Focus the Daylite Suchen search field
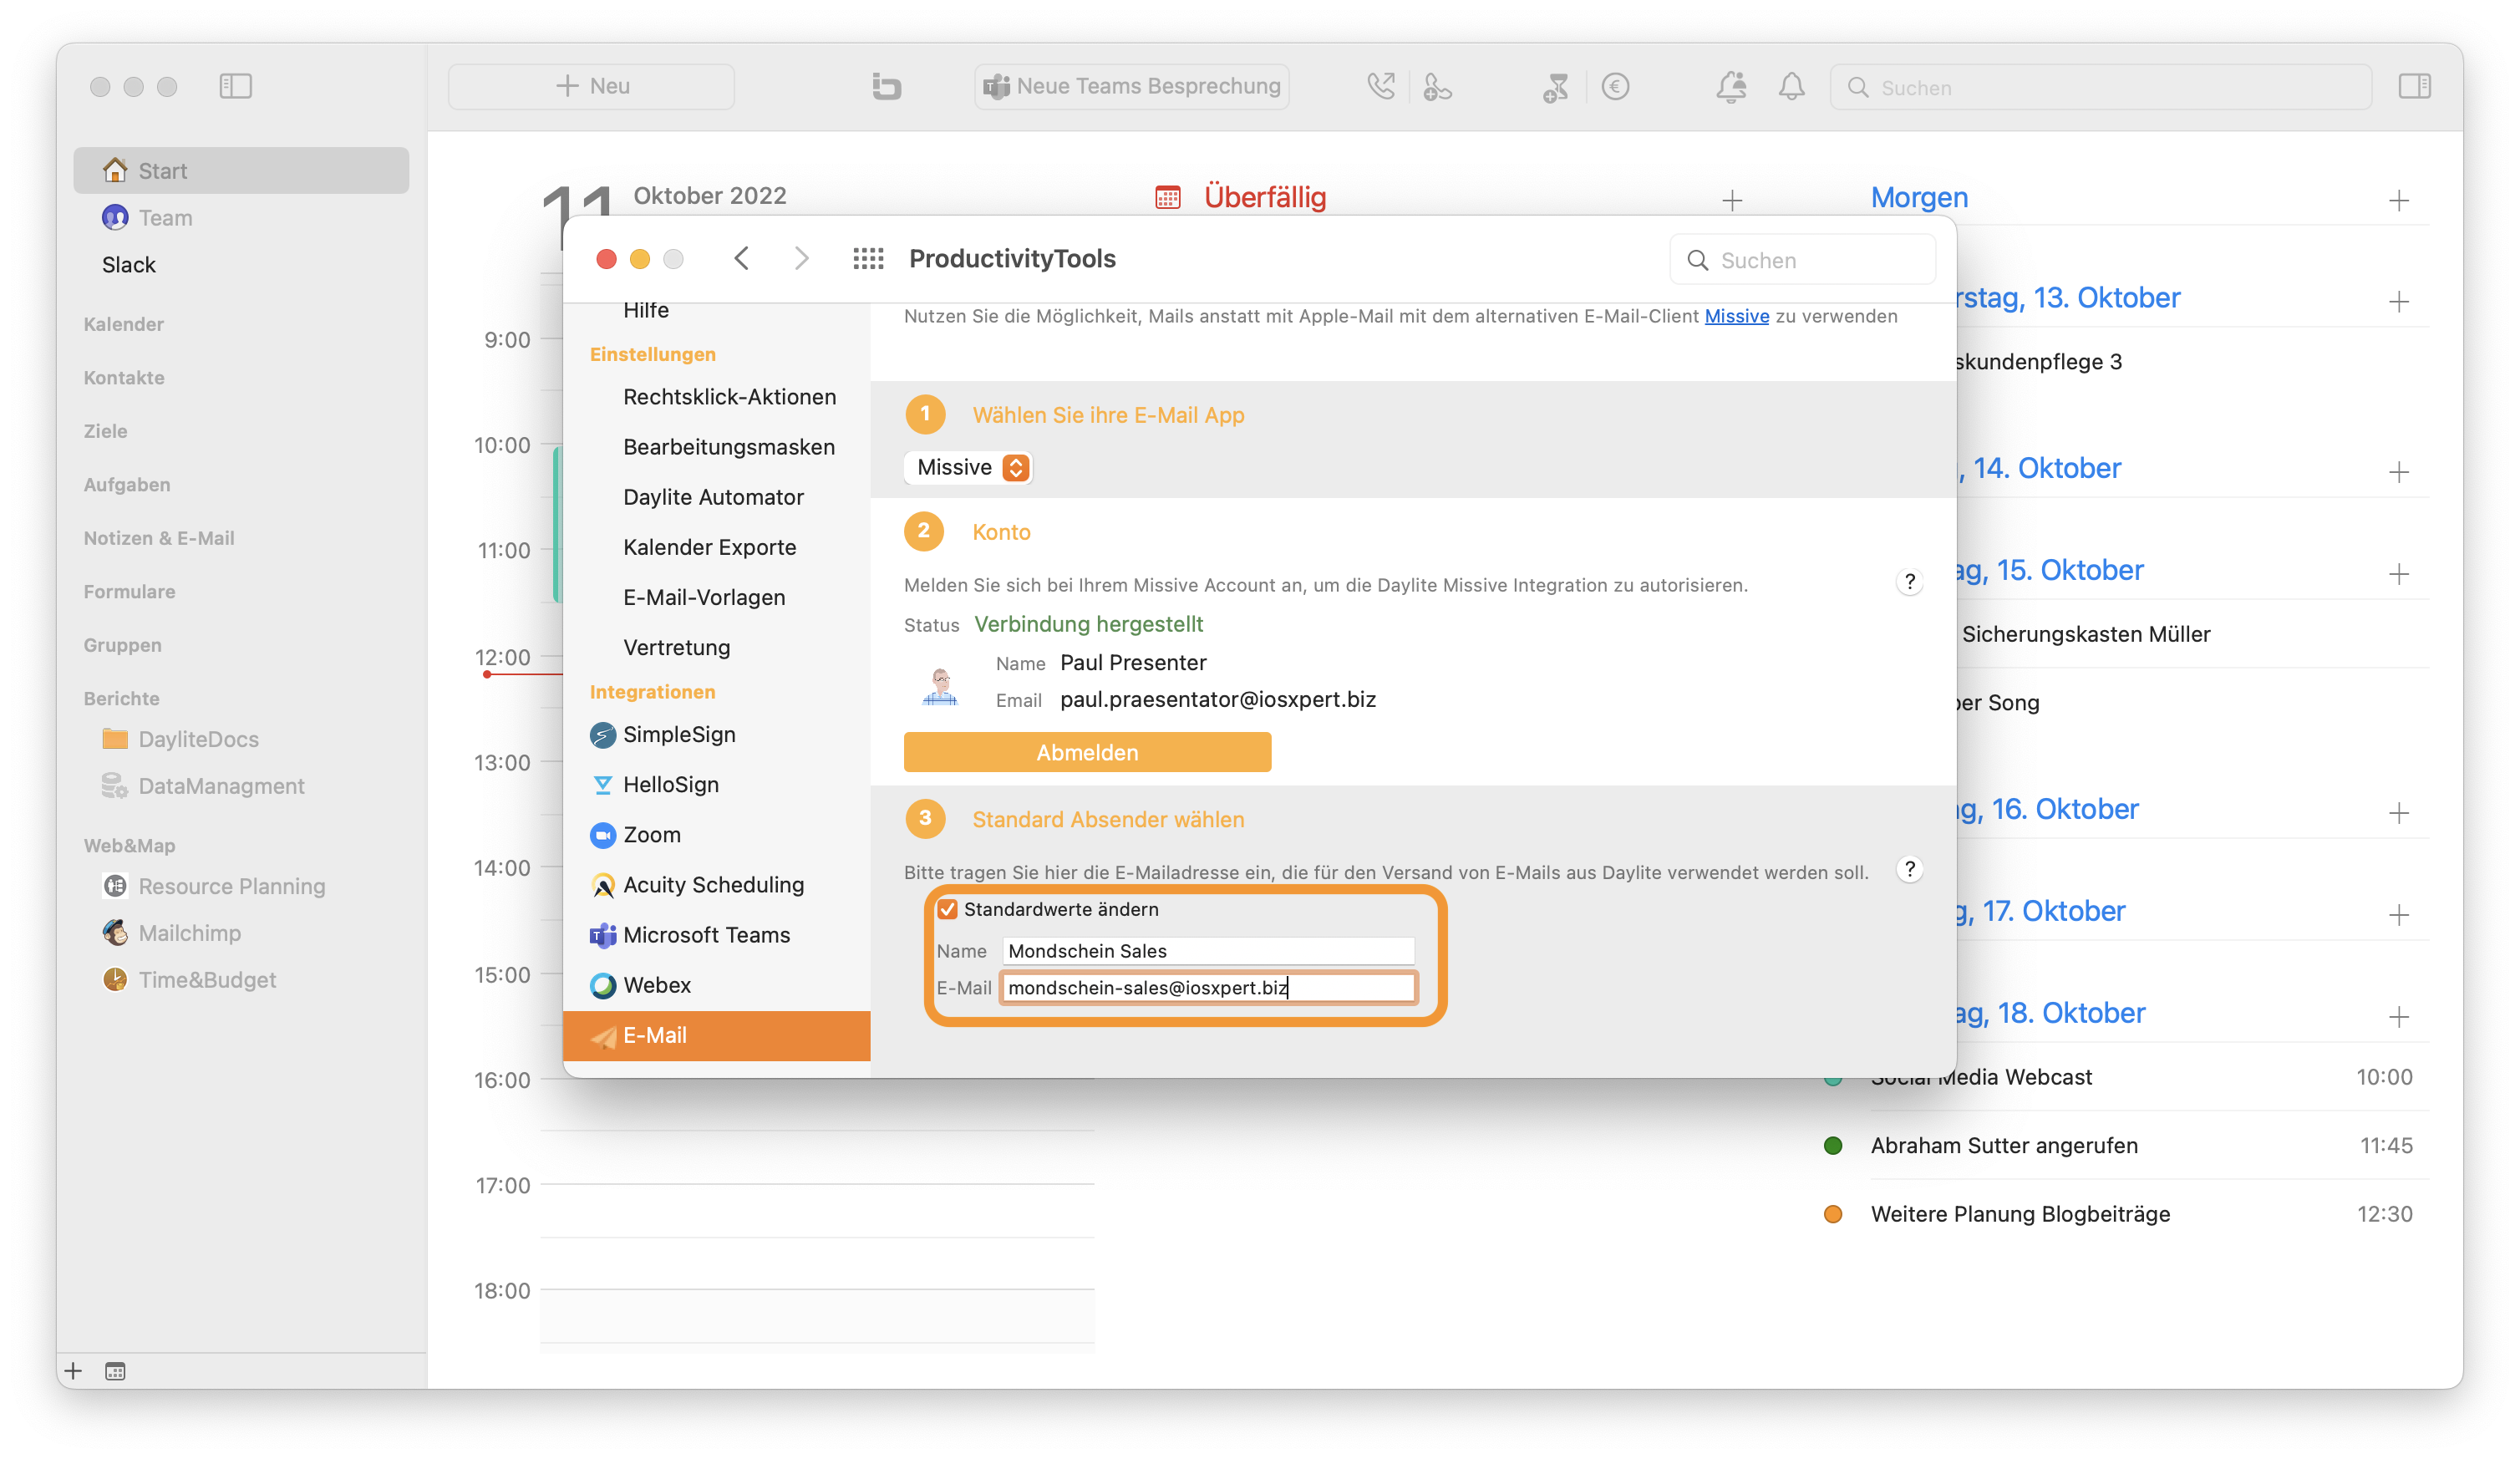Image resolution: width=2520 pixels, height=1459 pixels. click(x=2100, y=87)
